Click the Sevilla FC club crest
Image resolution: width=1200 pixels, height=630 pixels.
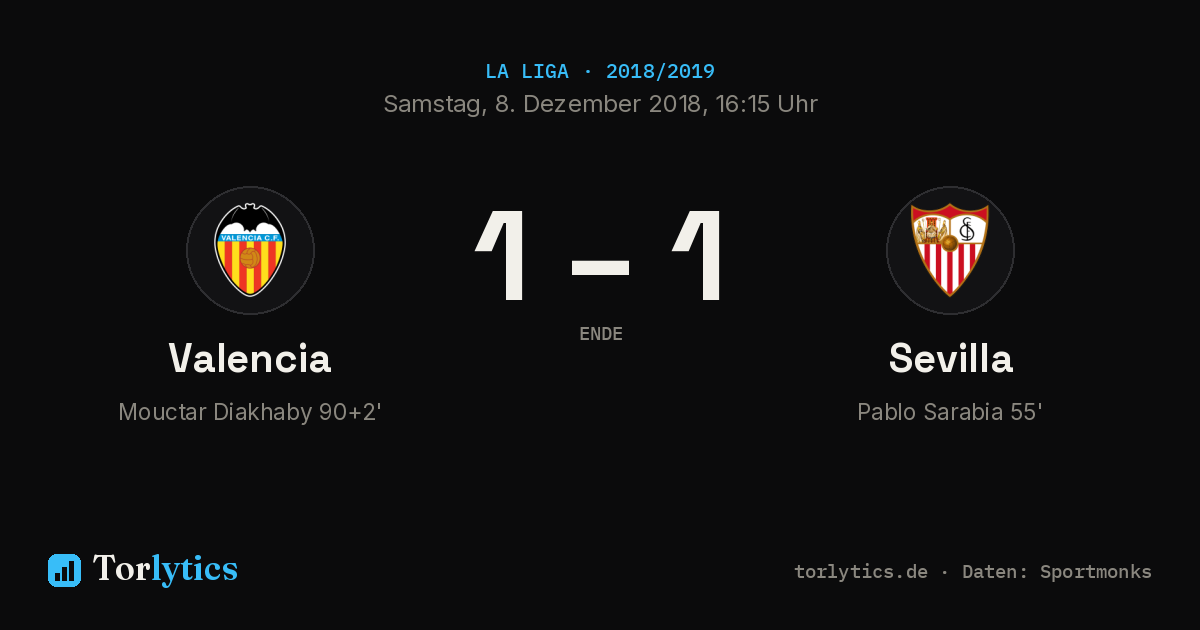pyautogui.click(x=950, y=250)
